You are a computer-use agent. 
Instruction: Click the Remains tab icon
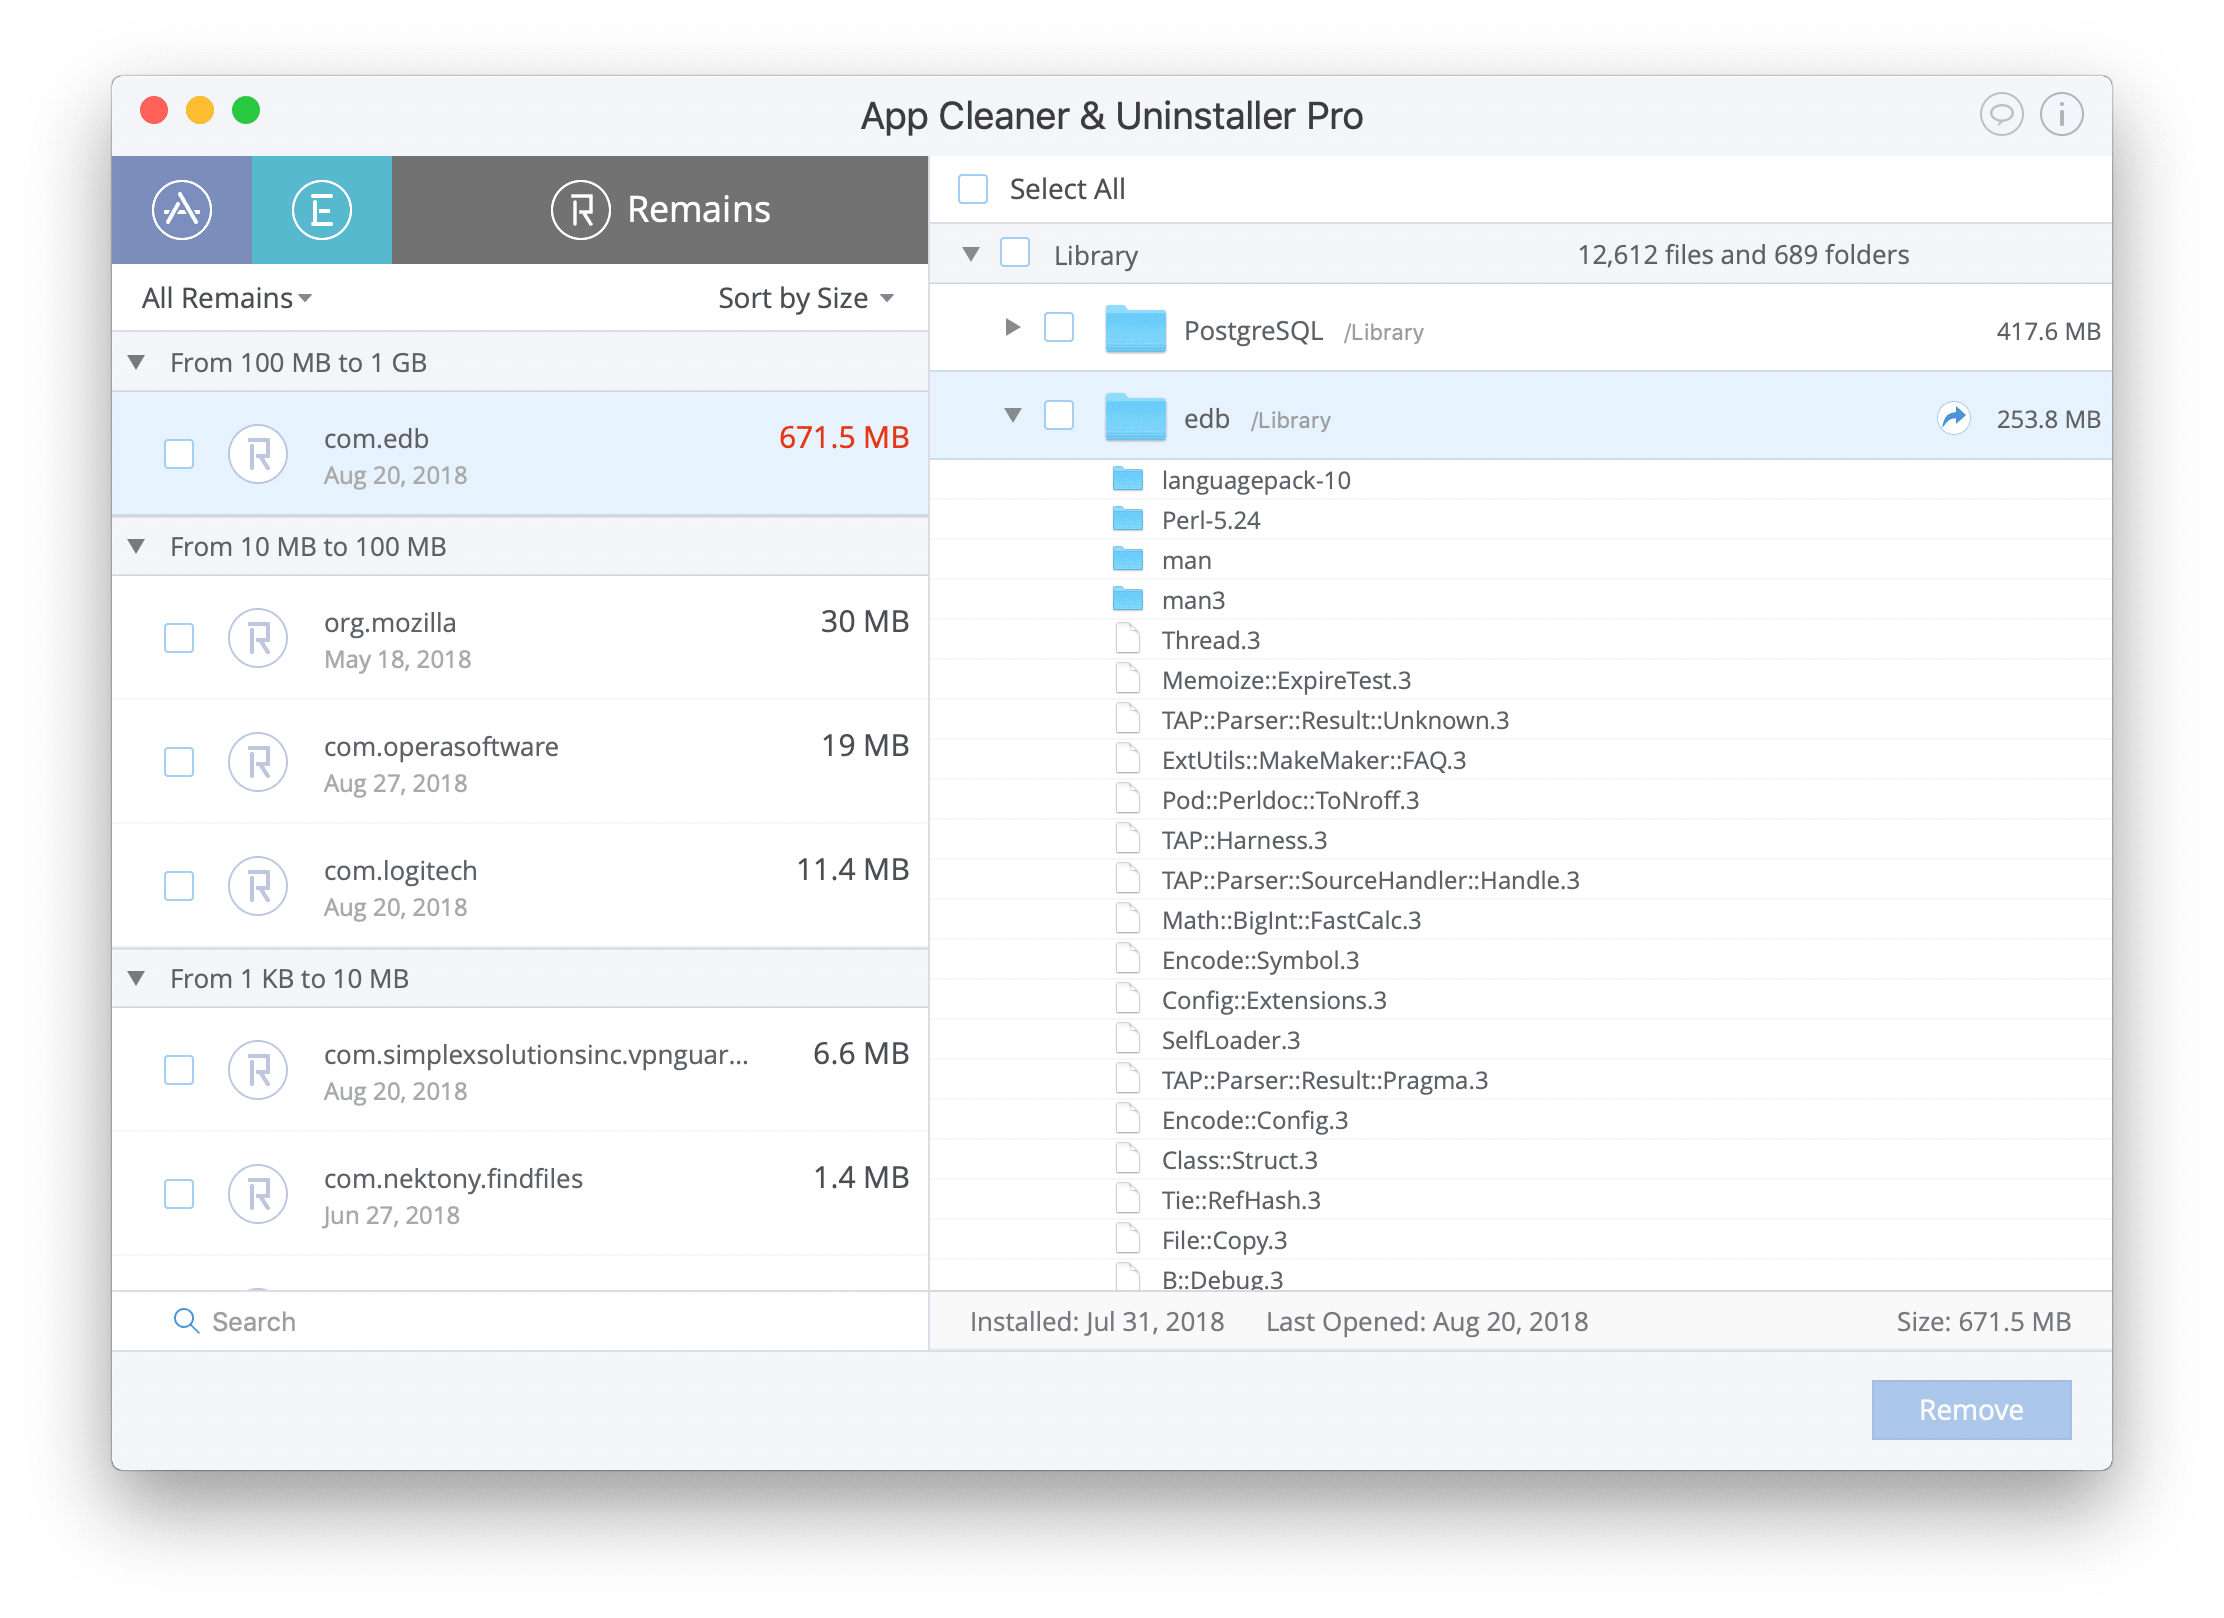click(x=580, y=211)
